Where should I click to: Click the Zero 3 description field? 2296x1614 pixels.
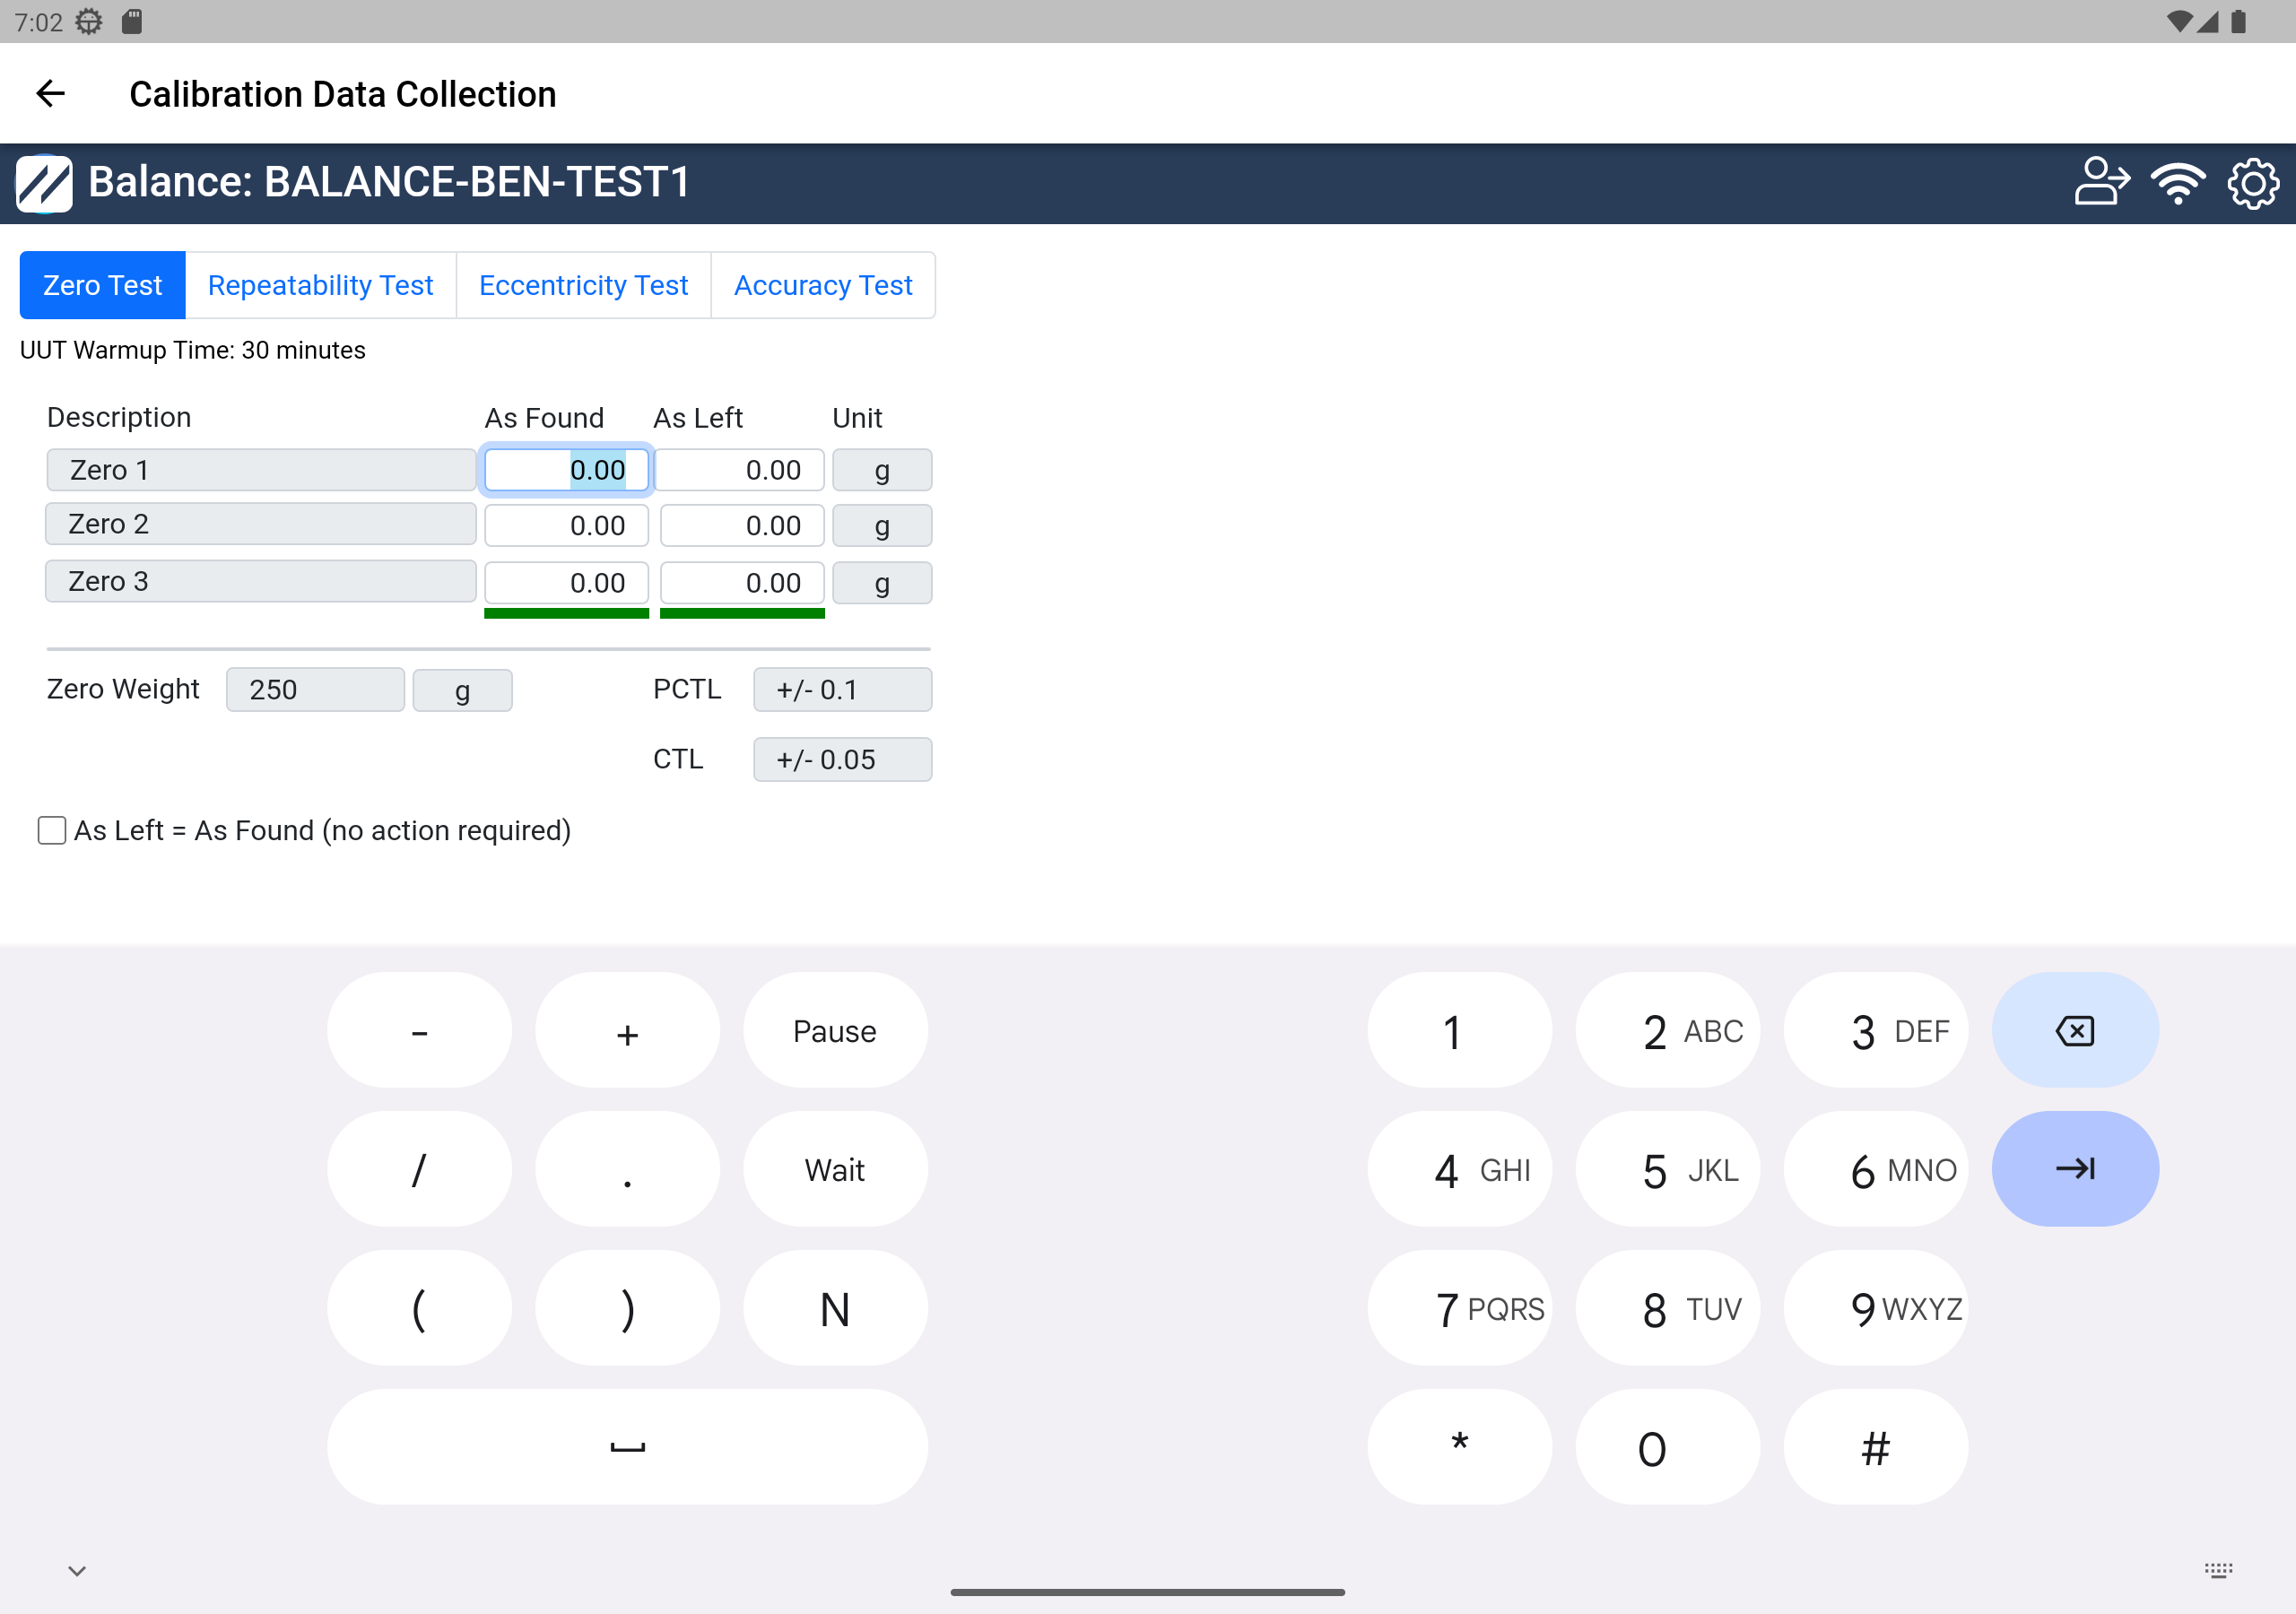(x=261, y=581)
